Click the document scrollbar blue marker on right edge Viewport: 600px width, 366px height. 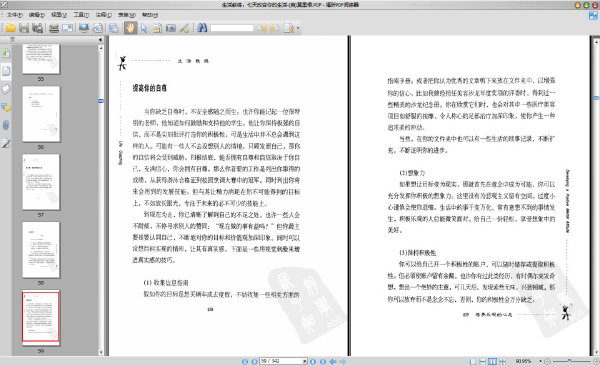(596, 98)
